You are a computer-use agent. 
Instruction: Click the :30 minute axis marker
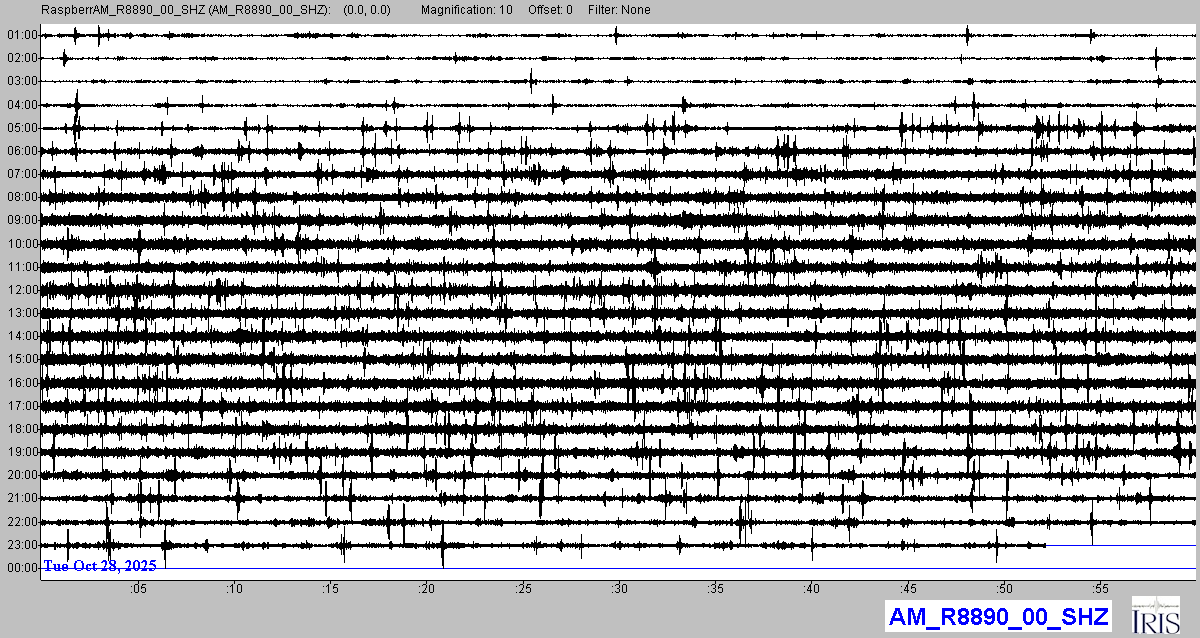619,588
